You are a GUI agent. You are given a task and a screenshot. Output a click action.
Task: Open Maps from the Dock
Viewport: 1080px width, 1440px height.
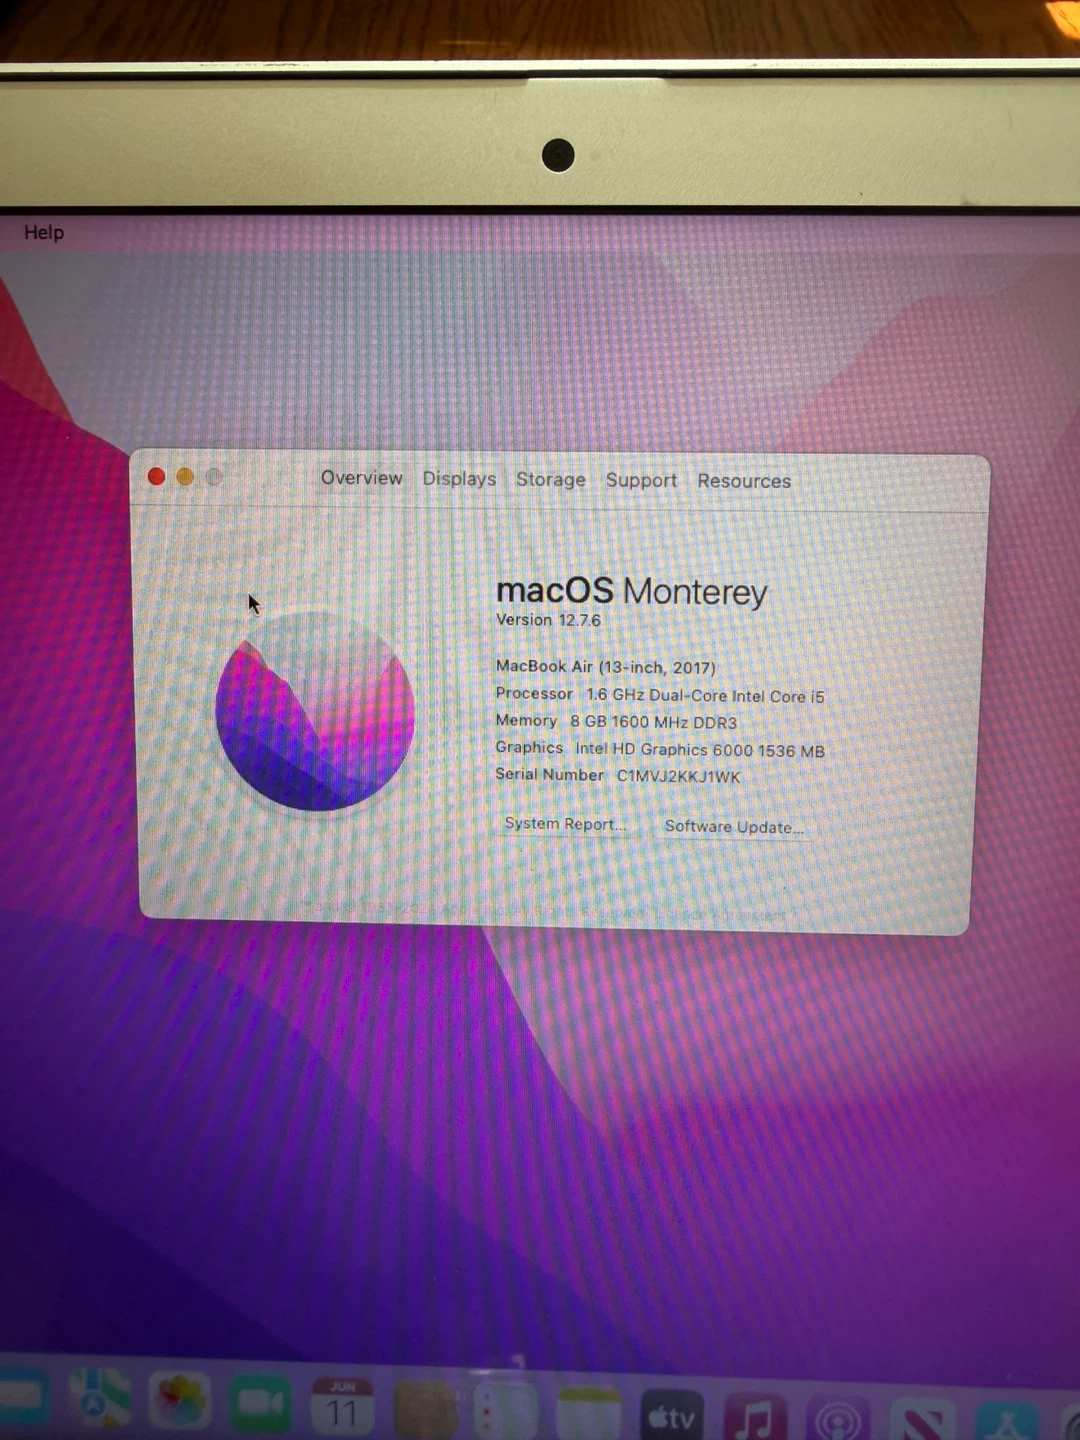[x=101, y=1399]
